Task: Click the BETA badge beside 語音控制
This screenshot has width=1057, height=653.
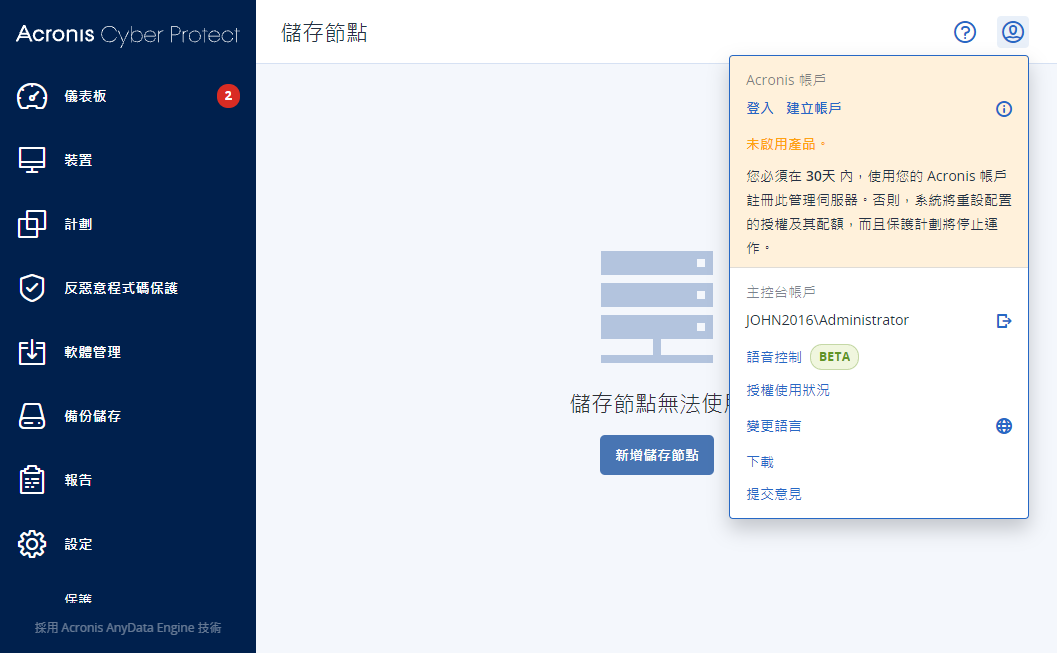Action: coord(834,357)
